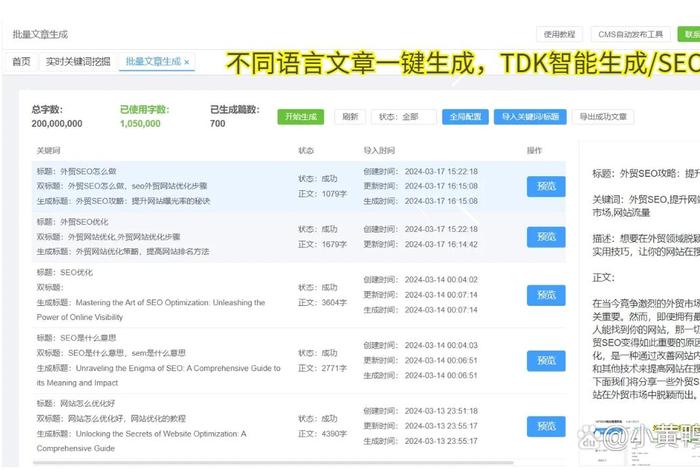Click timestamp 2024-03-17 16:15:08 next to 更新时间
Image resolution: width=700 pixels, height=470 pixels.
point(441,186)
